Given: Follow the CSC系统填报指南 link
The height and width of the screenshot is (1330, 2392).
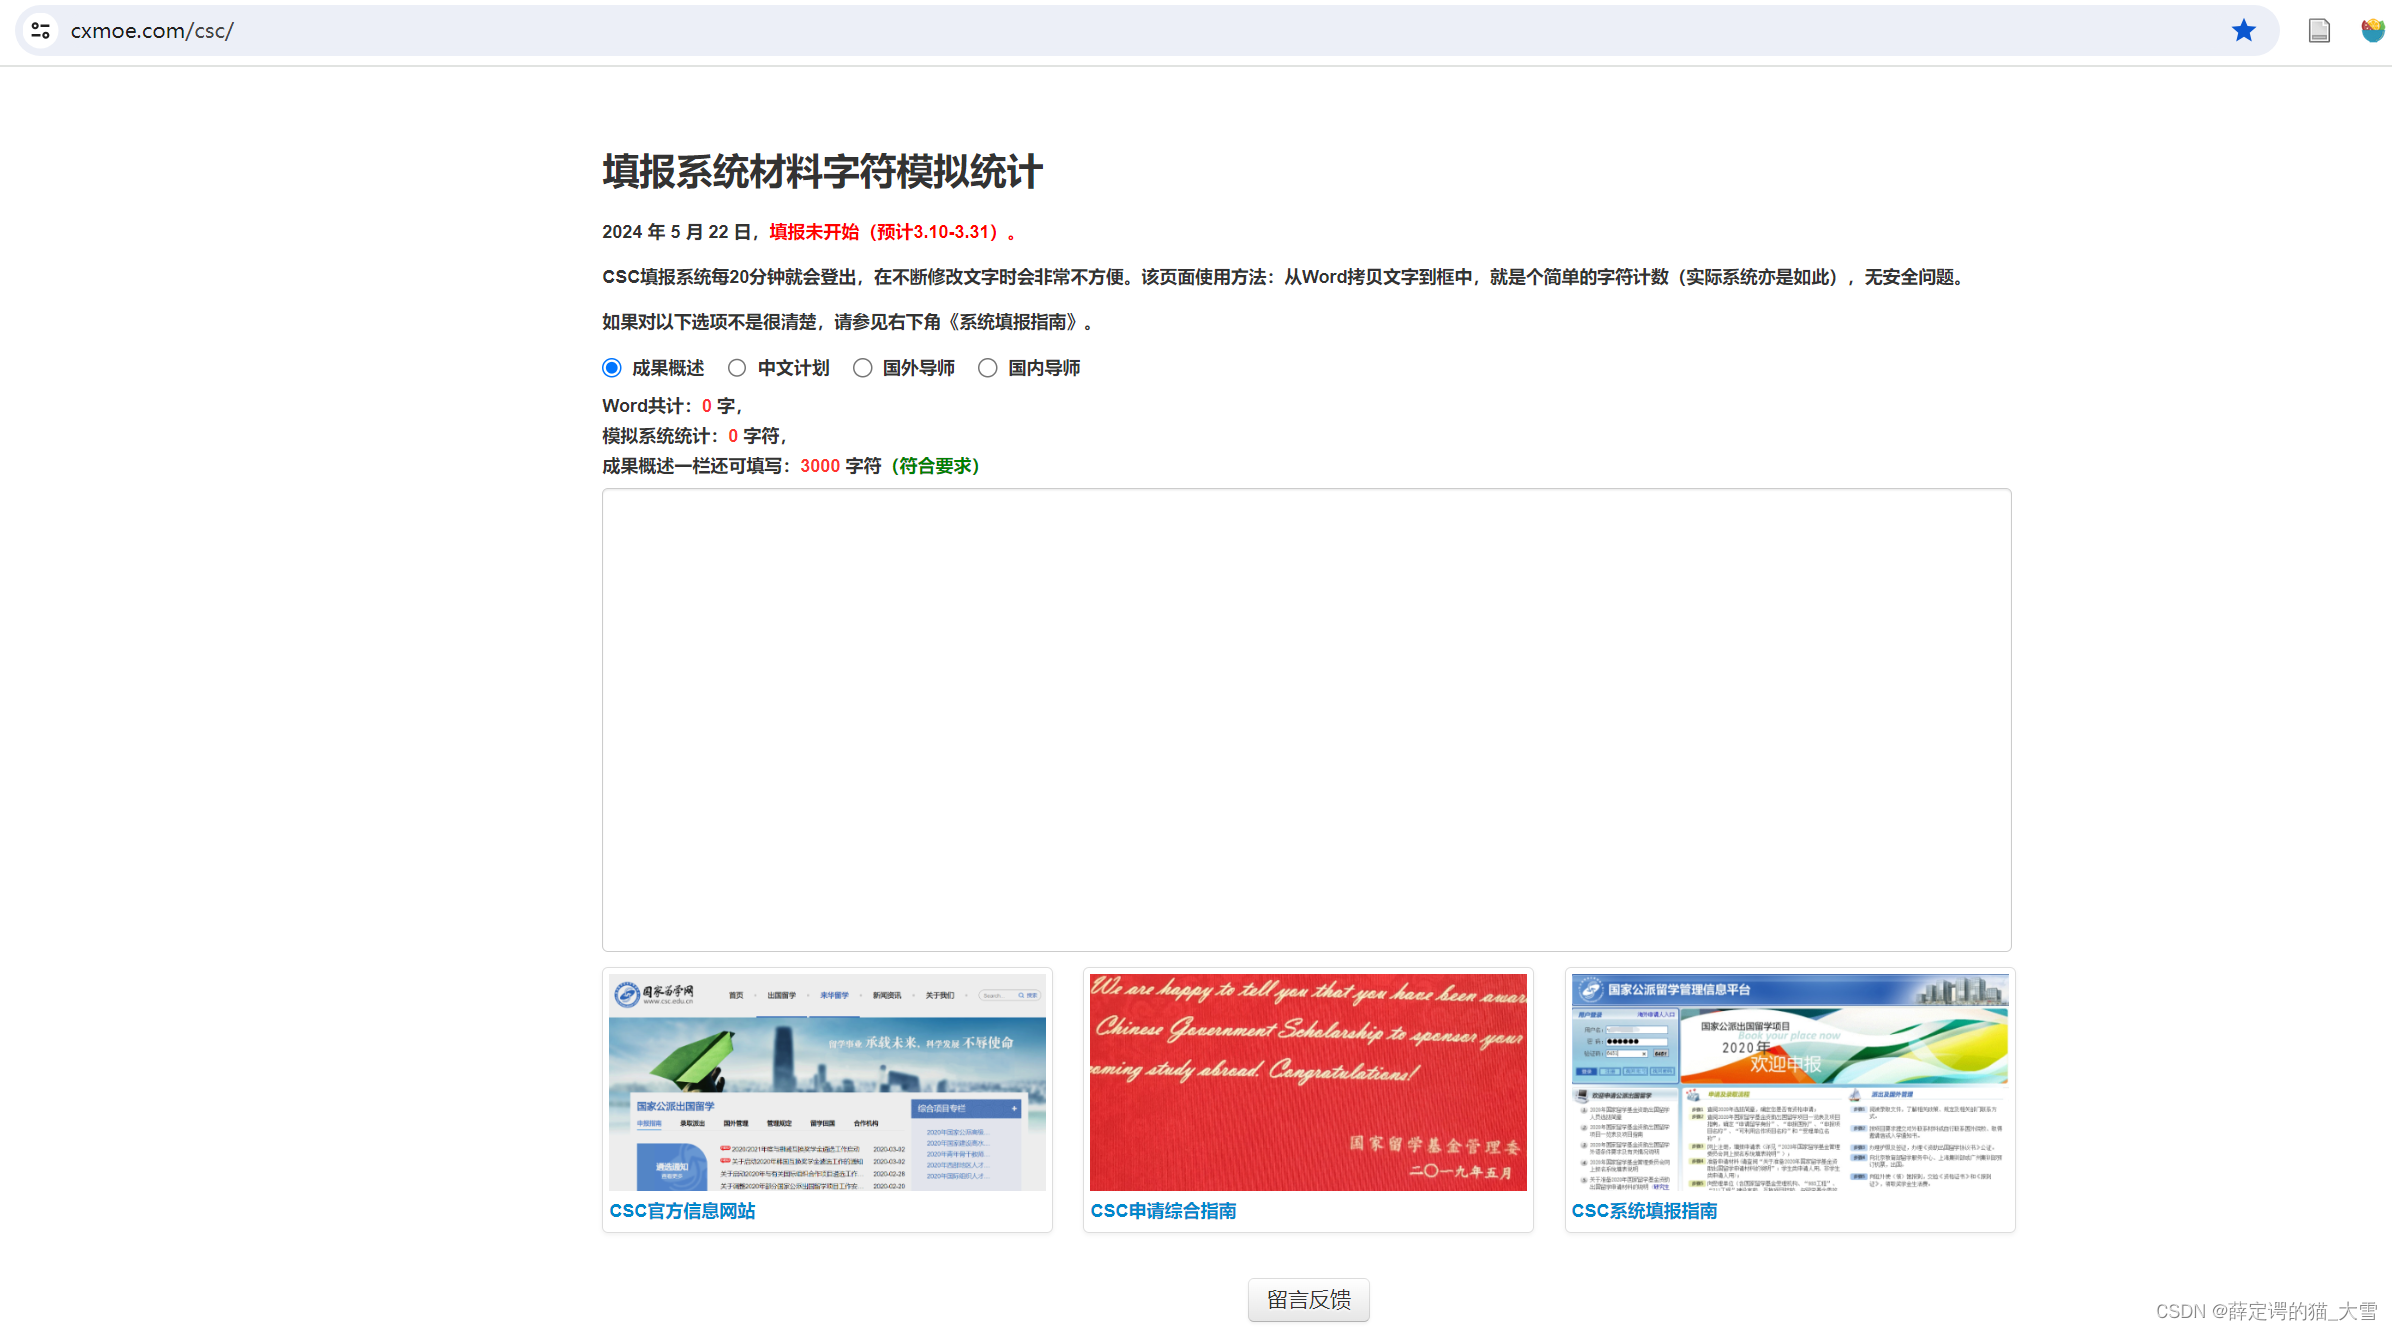Looking at the screenshot, I should (1644, 1211).
